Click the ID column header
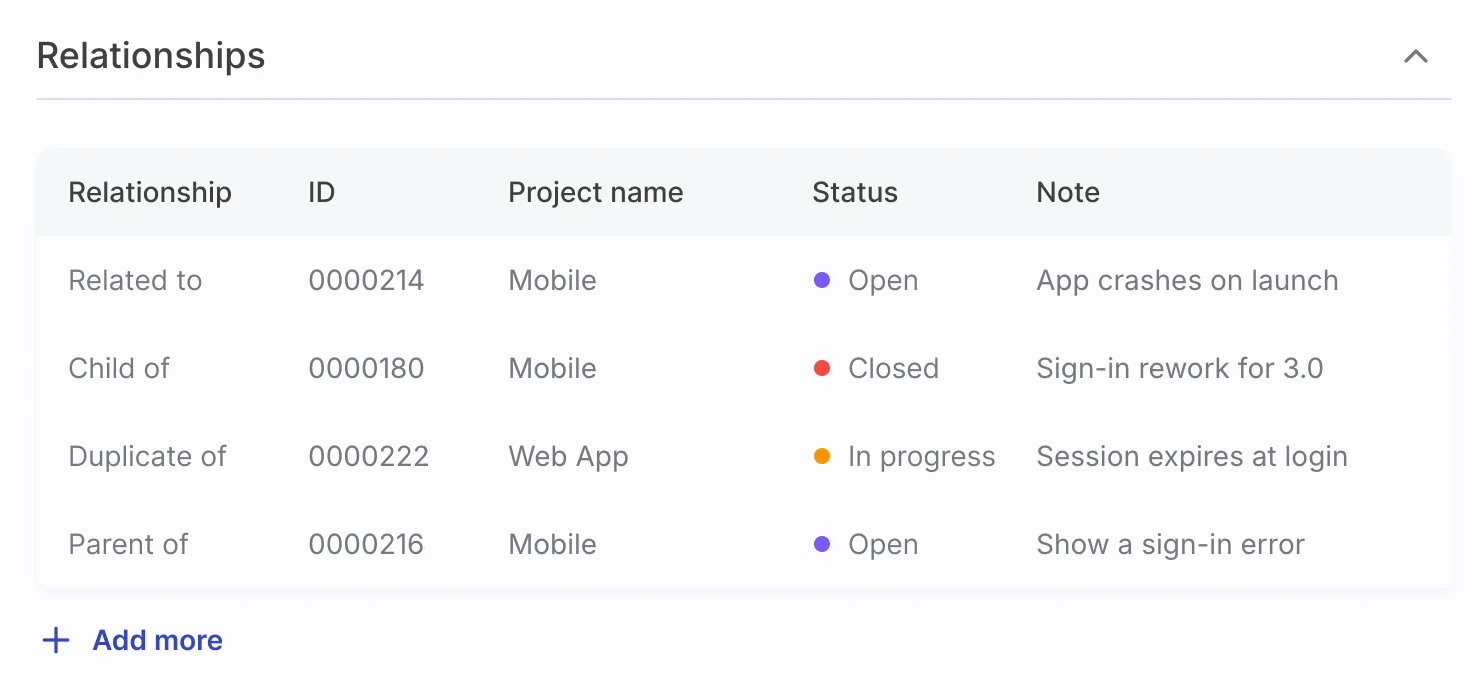1480x688 pixels. [x=321, y=192]
